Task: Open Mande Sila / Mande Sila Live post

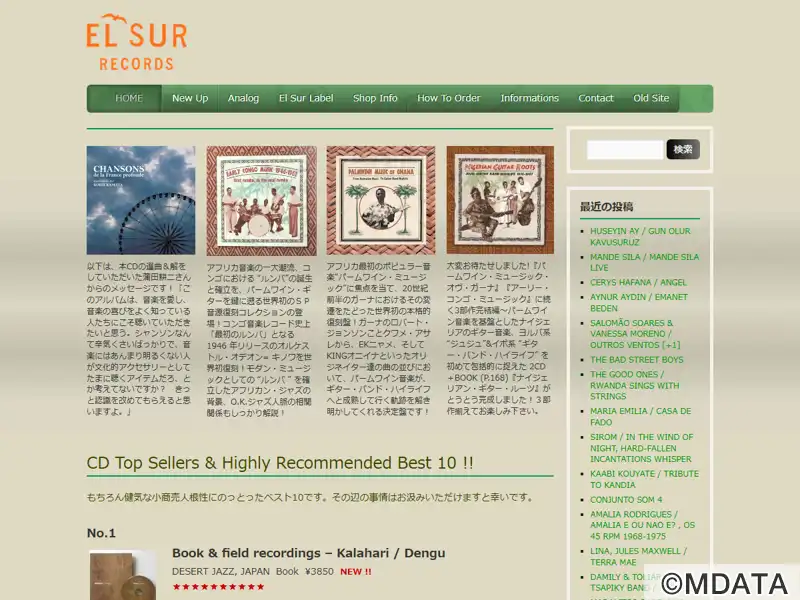Action: pyautogui.click(x=644, y=262)
